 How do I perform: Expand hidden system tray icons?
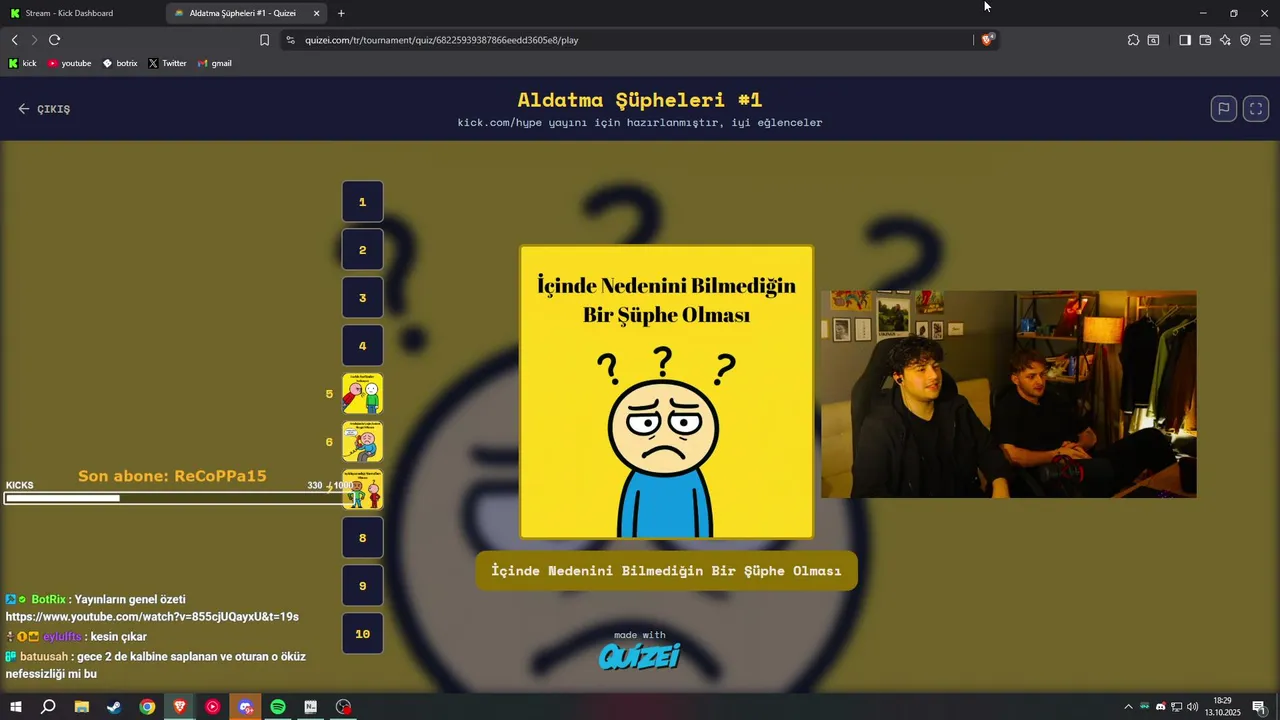click(1128, 707)
